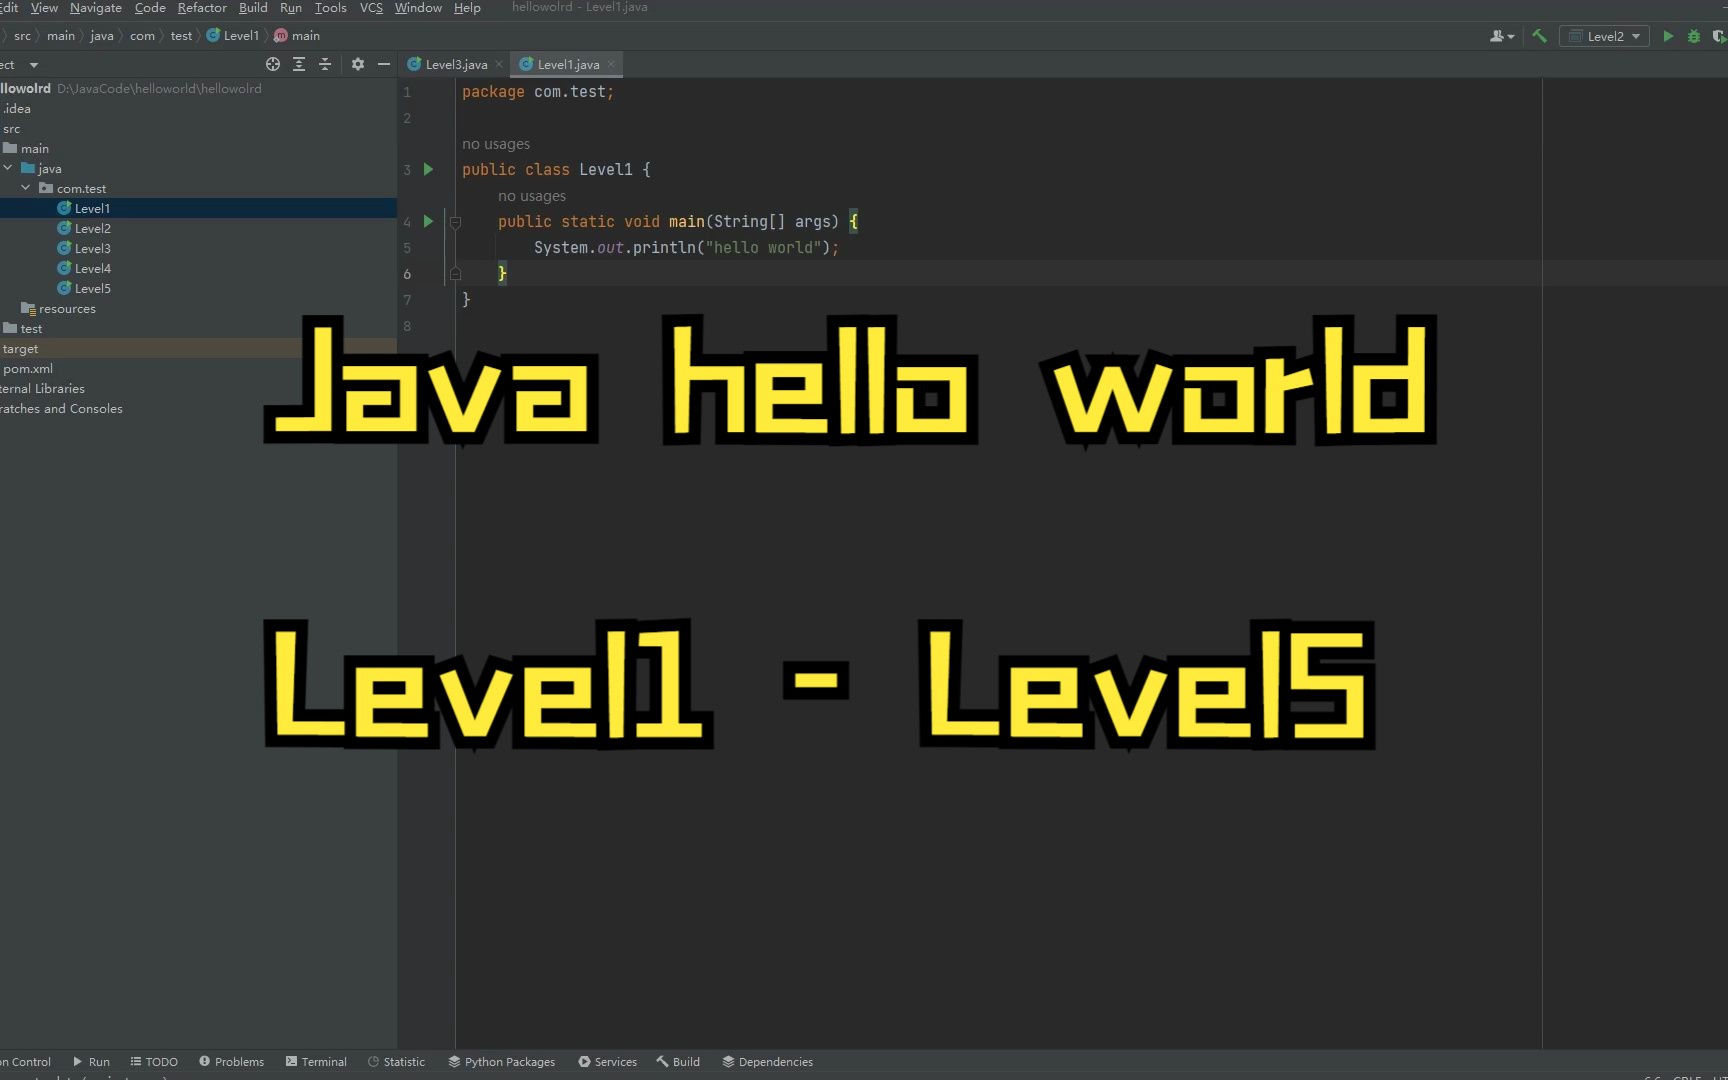
Task: Open the Dependencies tool window
Action: pyautogui.click(x=767, y=1062)
